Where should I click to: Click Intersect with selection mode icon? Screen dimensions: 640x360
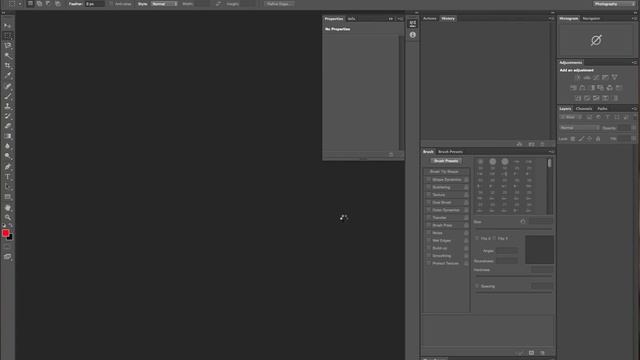point(58,4)
